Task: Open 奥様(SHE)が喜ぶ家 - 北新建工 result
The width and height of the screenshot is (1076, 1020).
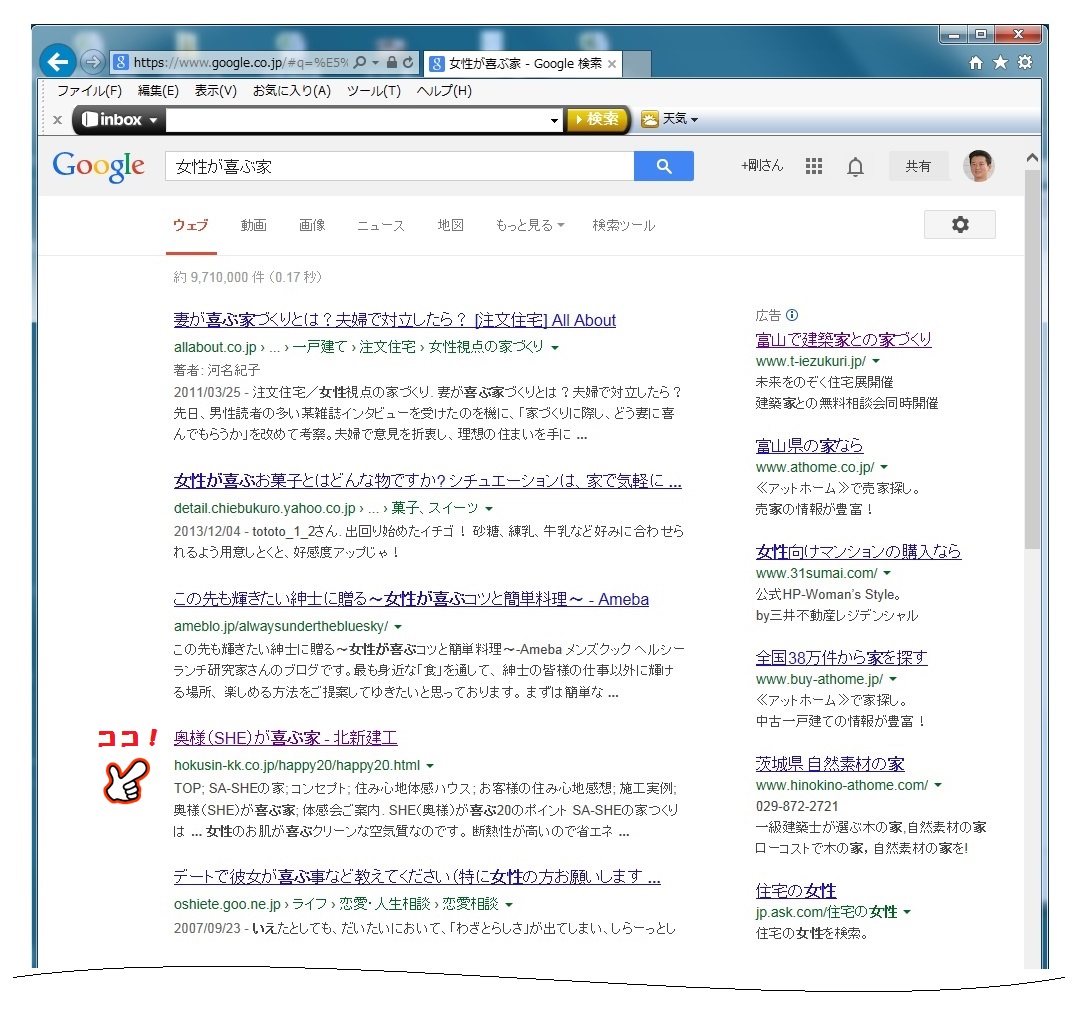Action: 285,737
